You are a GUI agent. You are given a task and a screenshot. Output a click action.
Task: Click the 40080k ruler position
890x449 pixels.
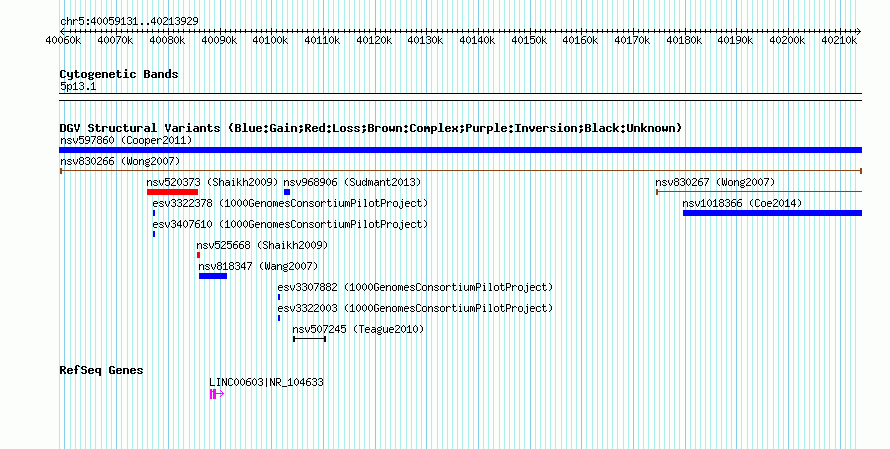[167, 40]
